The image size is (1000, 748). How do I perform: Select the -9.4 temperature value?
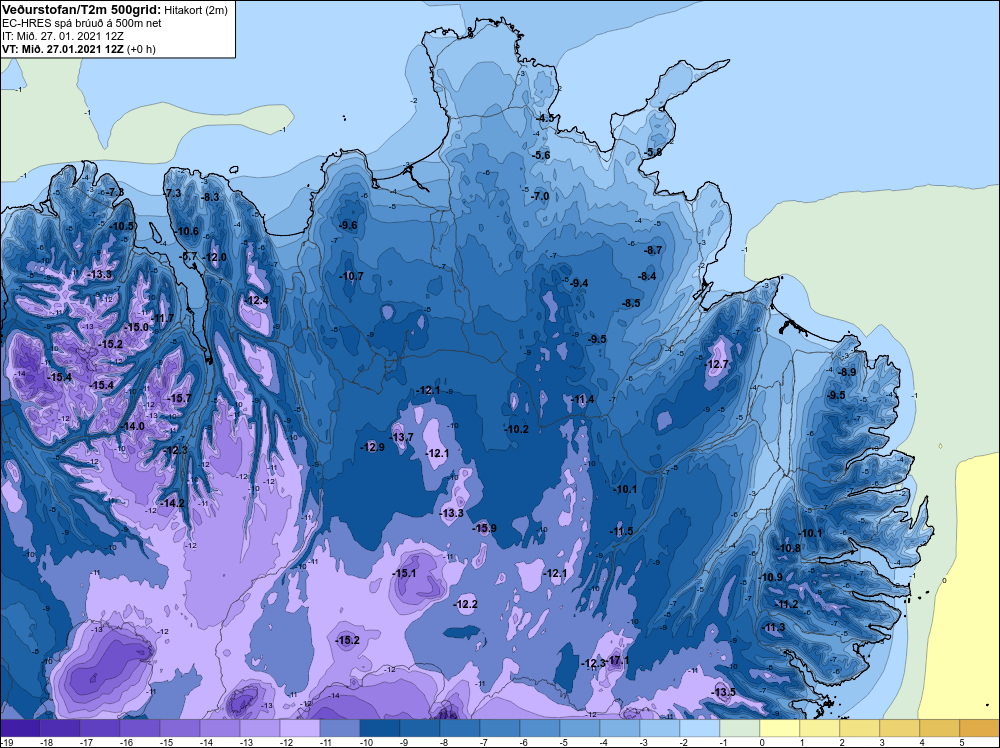pos(579,283)
